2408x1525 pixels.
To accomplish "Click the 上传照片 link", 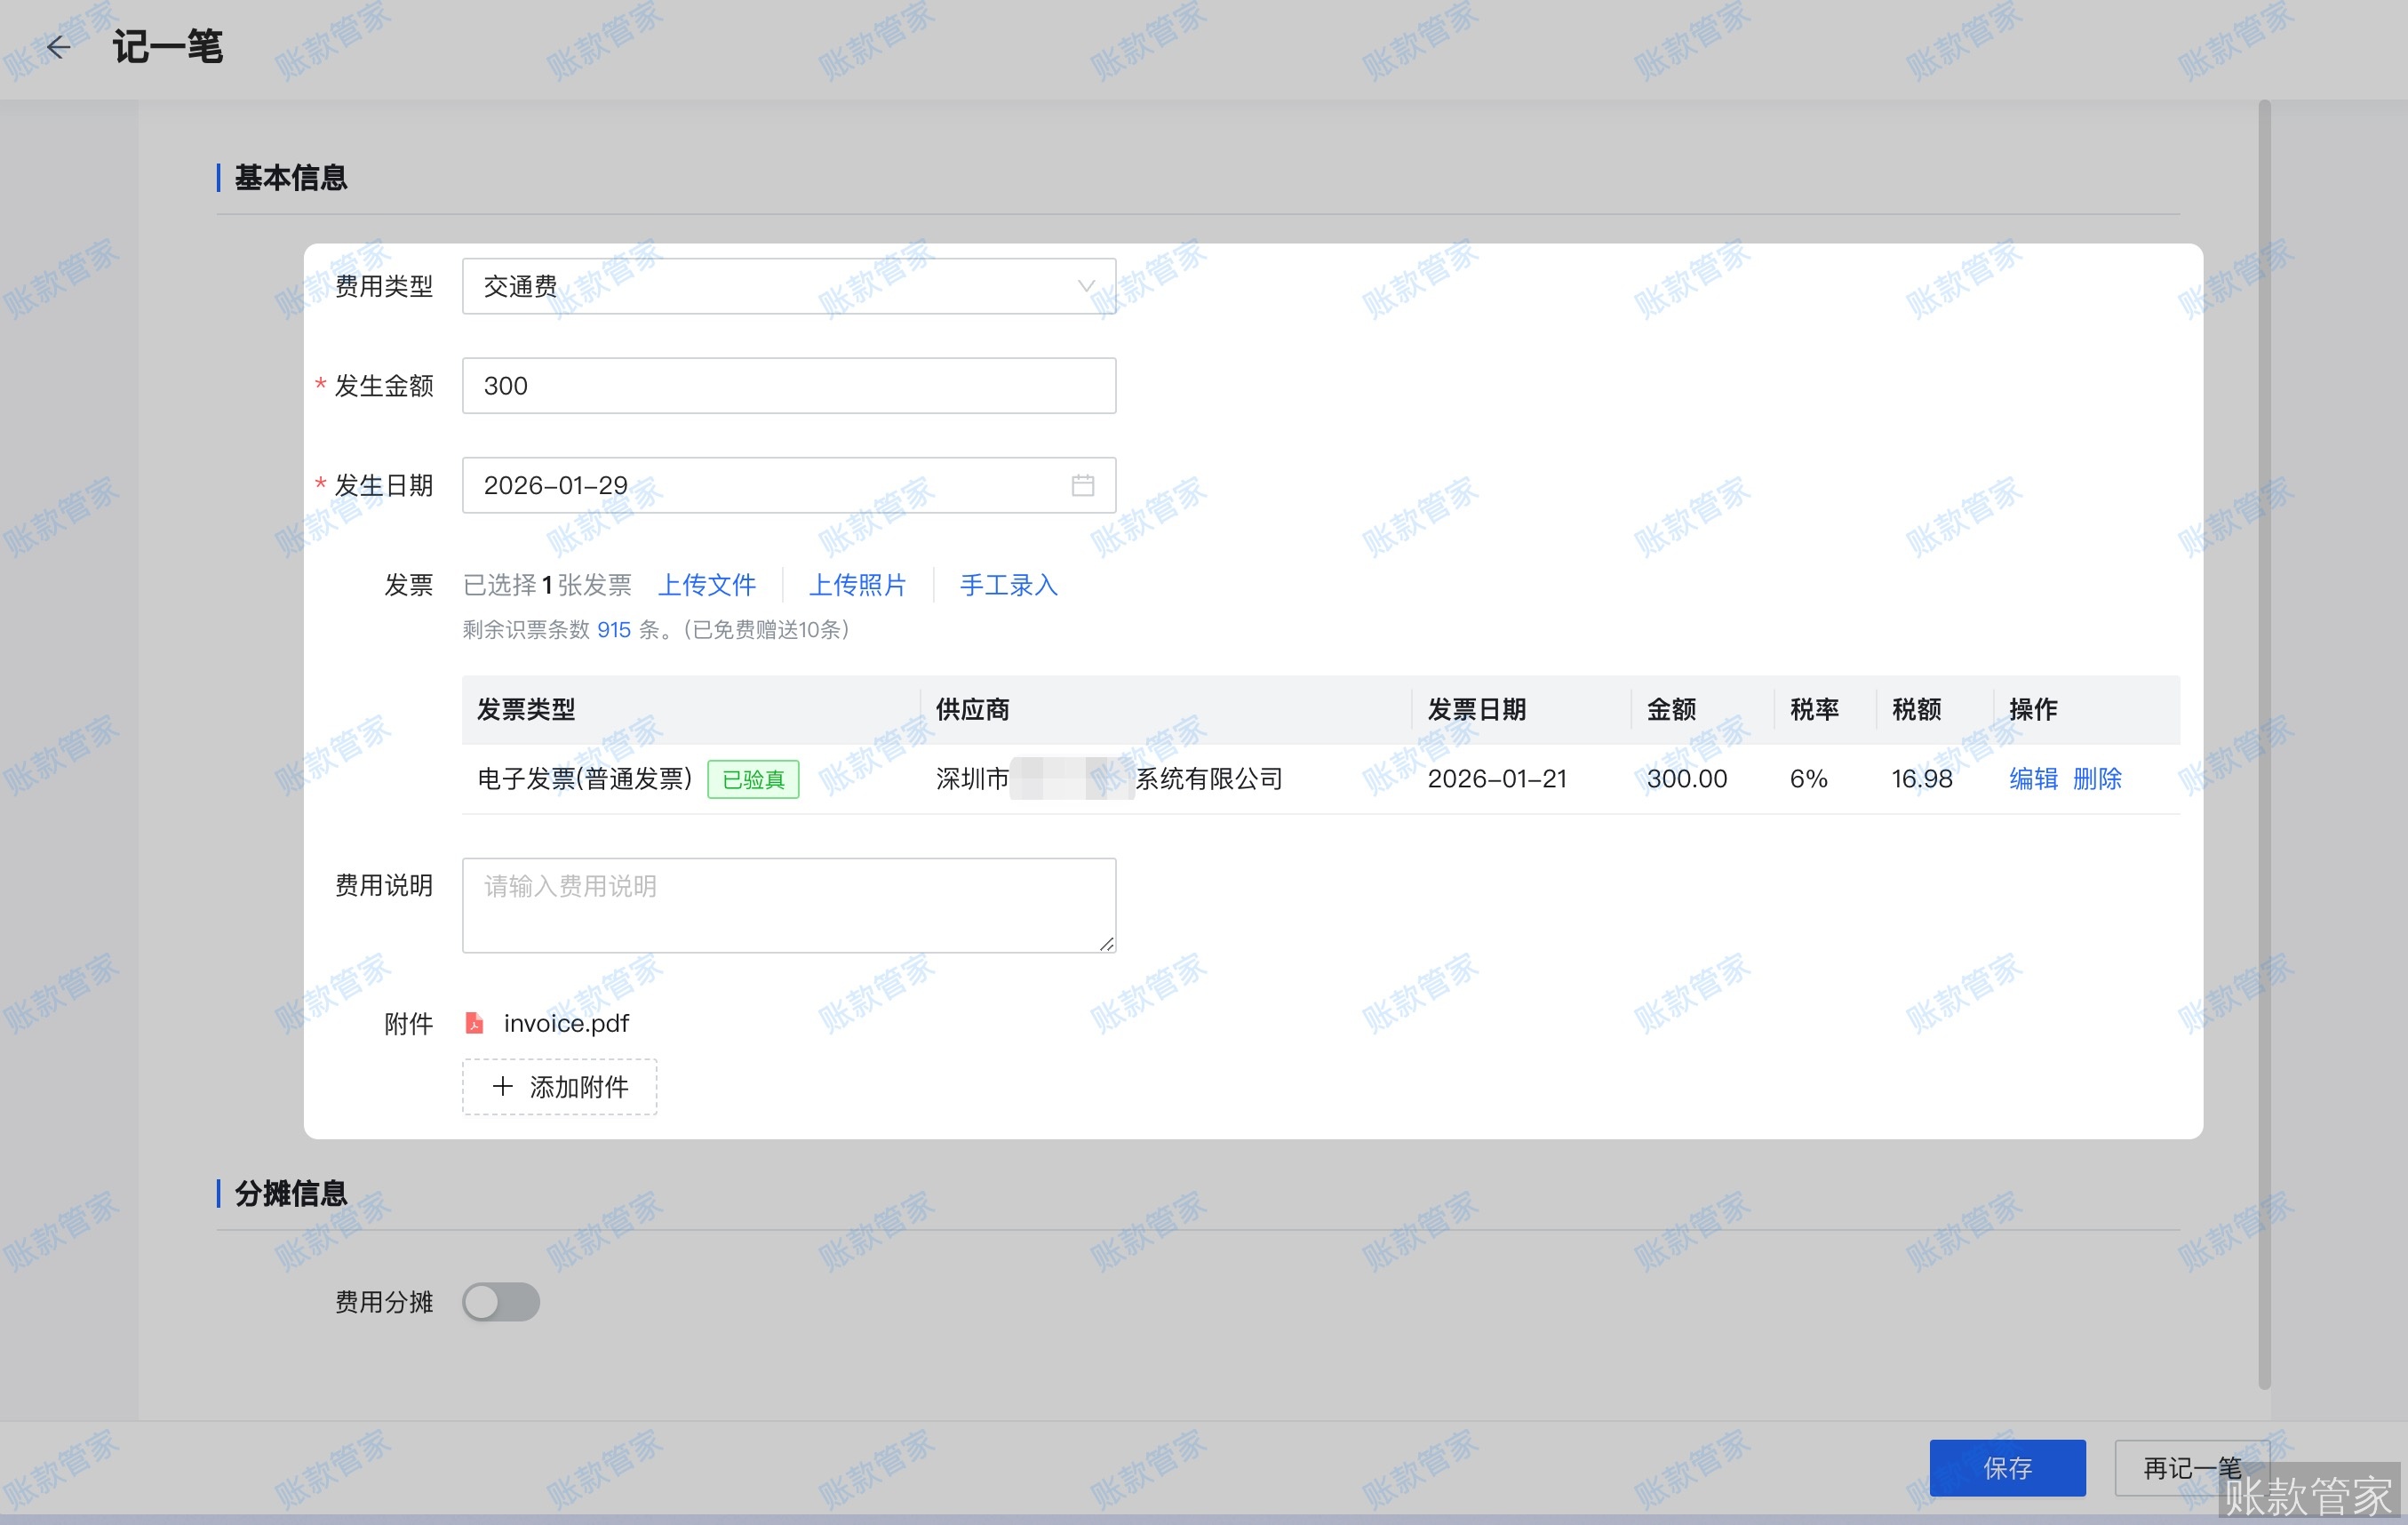I will [x=858, y=585].
